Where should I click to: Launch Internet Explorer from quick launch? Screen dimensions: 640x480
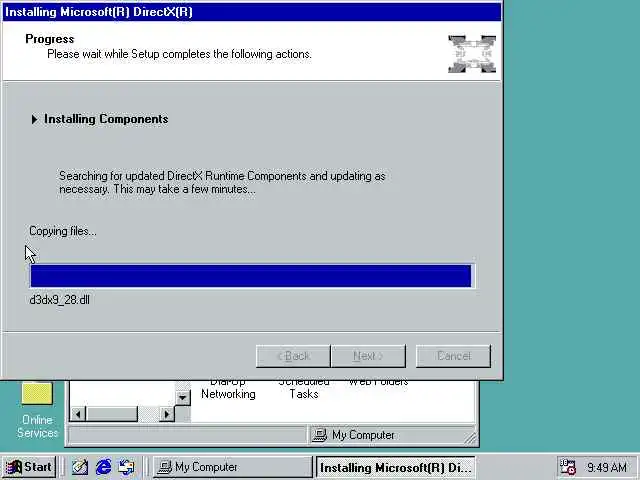[x=103, y=467]
